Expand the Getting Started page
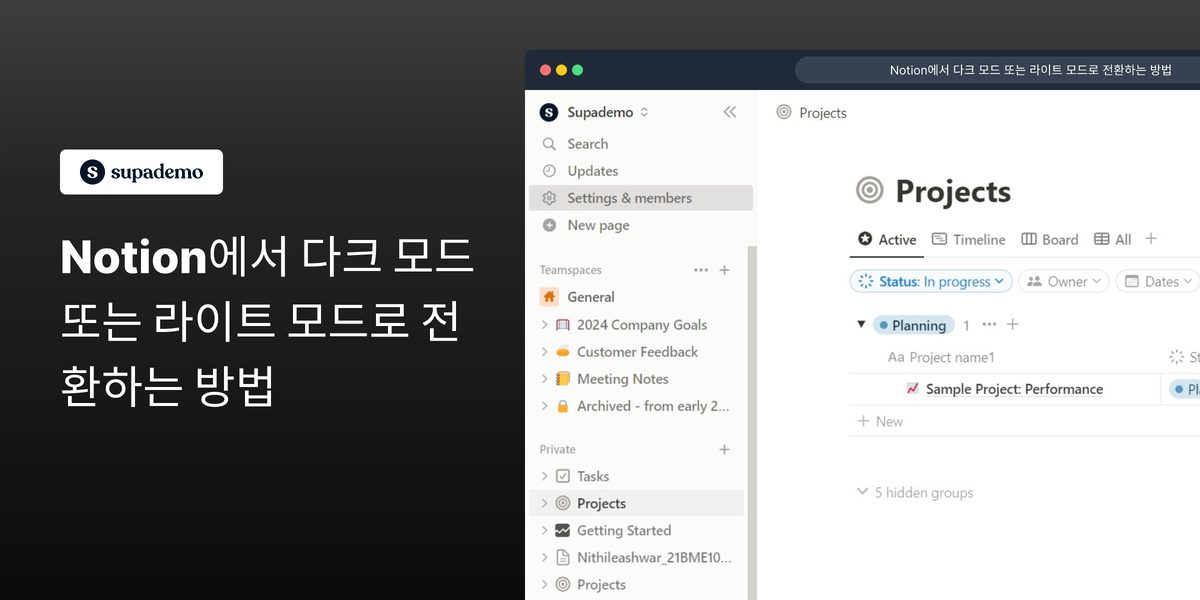Image resolution: width=1200 pixels, height=600 pixels. pyautogui.click(x=545, y=531)
